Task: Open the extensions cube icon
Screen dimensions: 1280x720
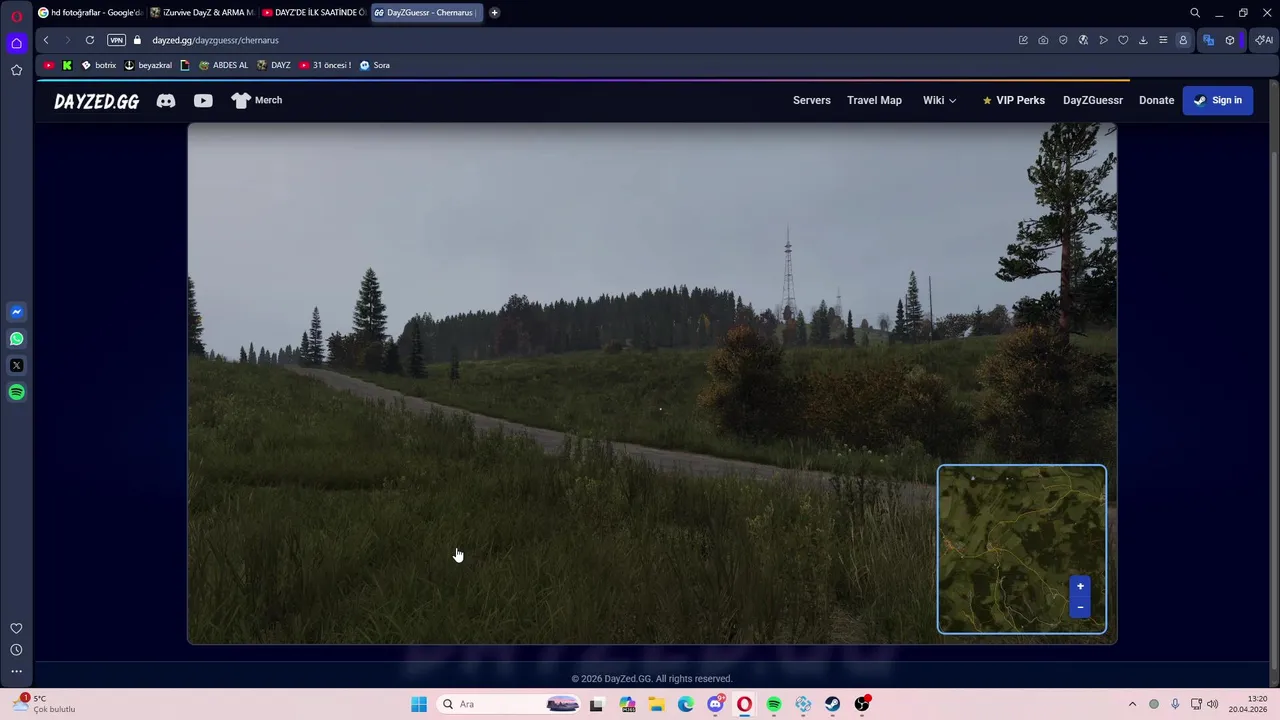Action: point(1230,40)
